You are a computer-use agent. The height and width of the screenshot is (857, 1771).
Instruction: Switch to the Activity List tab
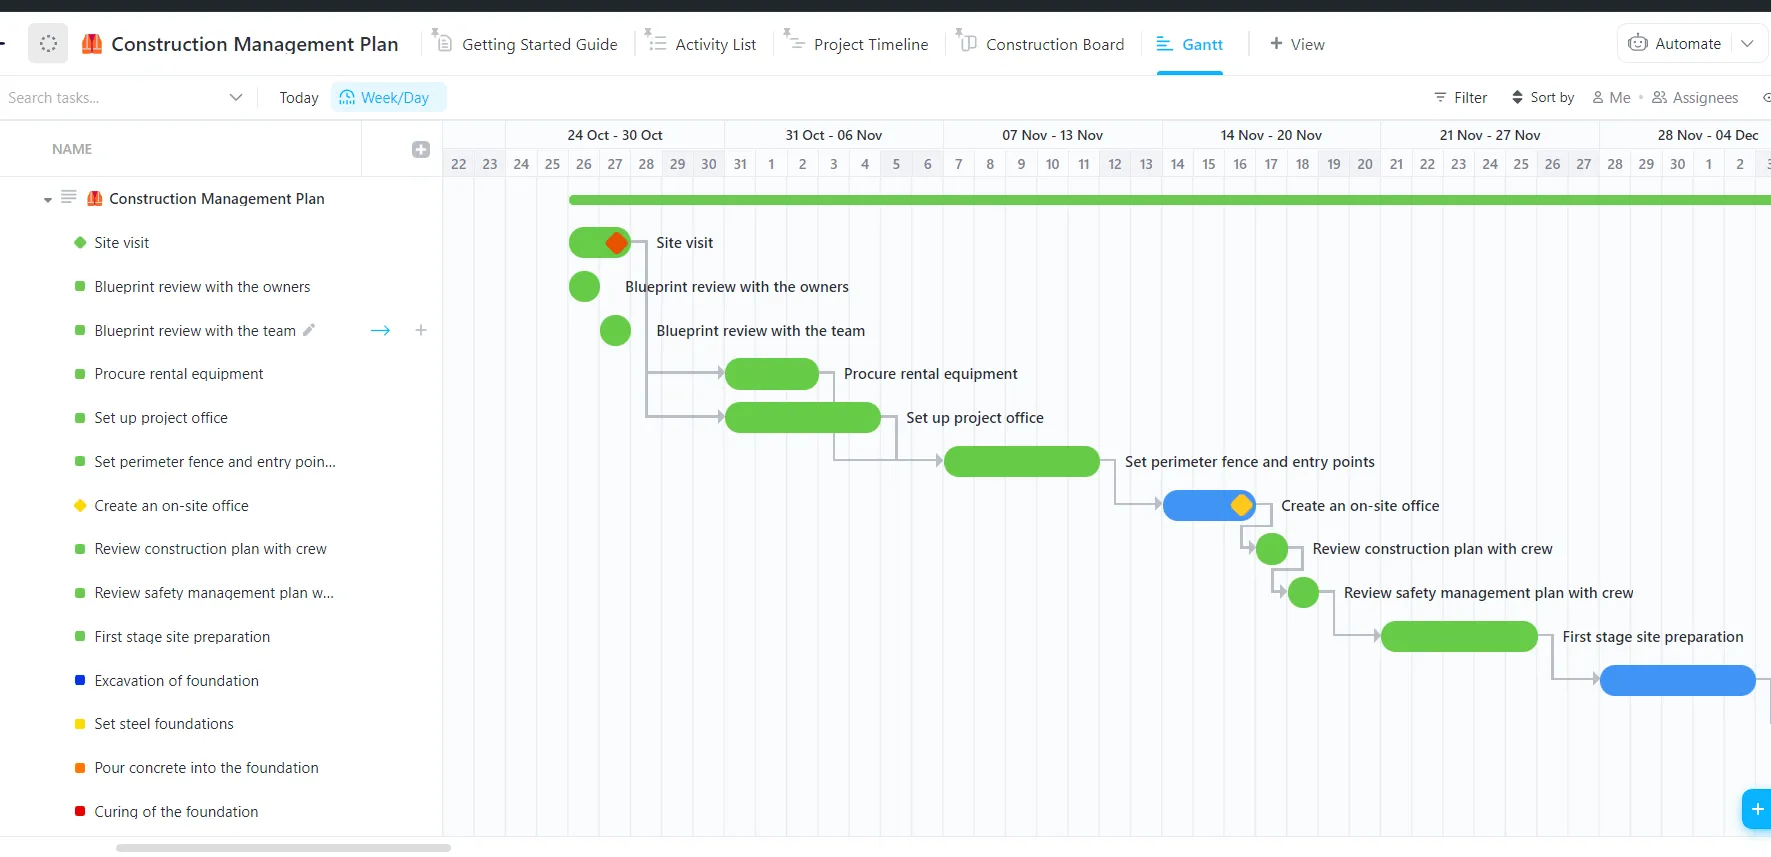(x=704, y=44)
